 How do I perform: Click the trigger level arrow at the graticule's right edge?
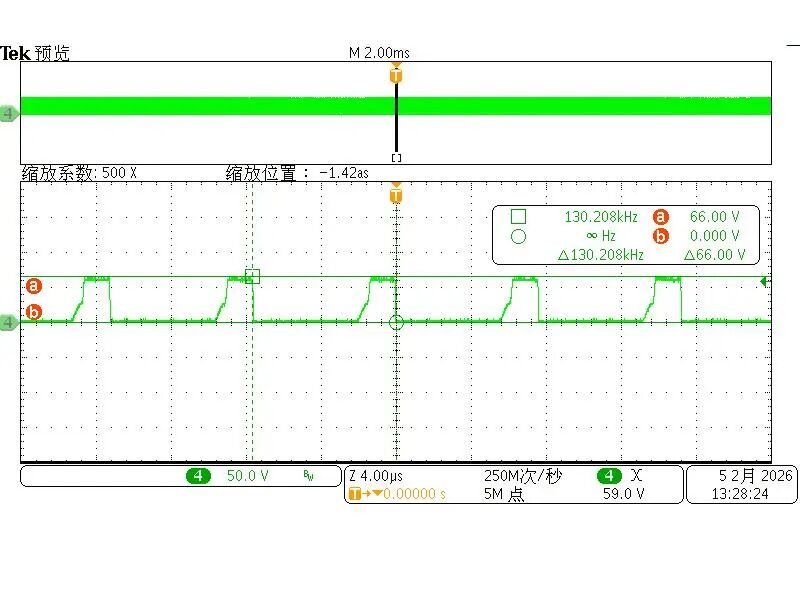764,282
